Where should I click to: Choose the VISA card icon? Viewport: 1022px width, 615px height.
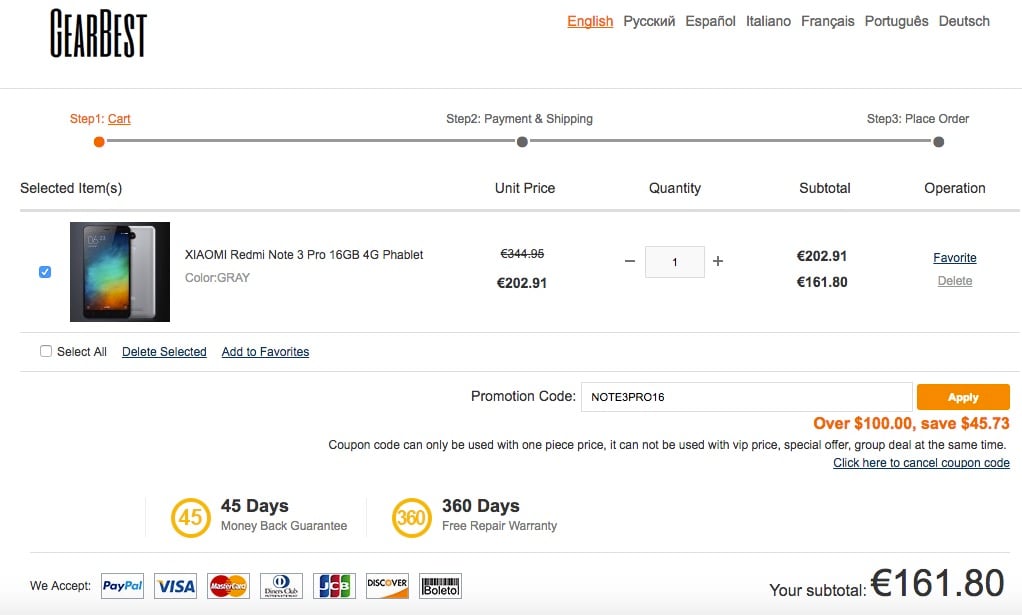click(175, 586)
